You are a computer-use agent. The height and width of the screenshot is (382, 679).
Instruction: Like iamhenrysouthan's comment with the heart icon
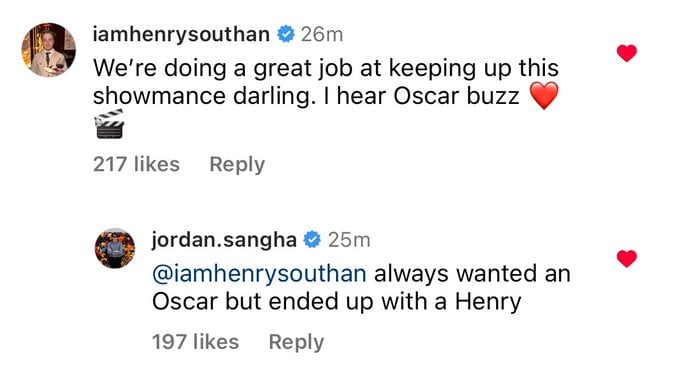[x=627, y=53]
